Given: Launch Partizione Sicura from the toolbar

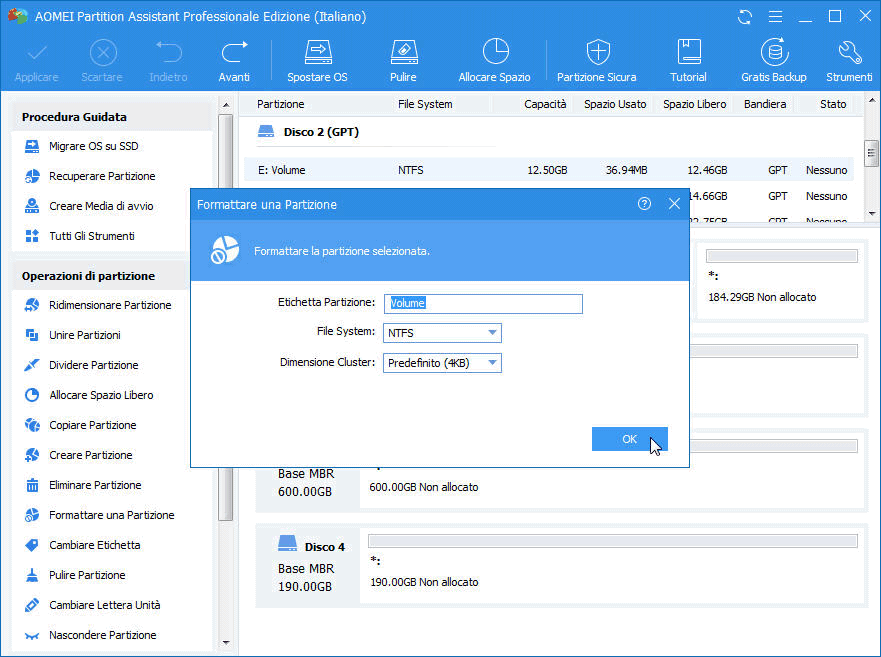Looking at the screenshot, I should coord(597,60).
